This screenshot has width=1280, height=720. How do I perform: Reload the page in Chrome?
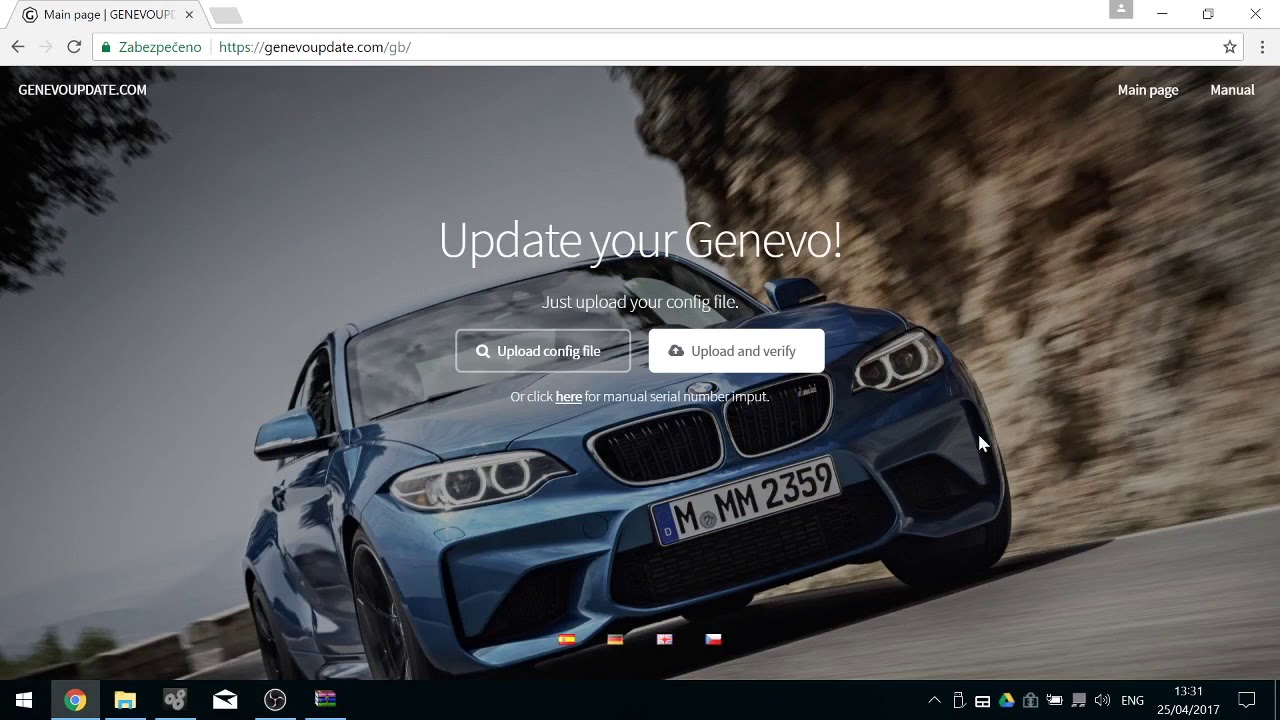pos(74,47)
